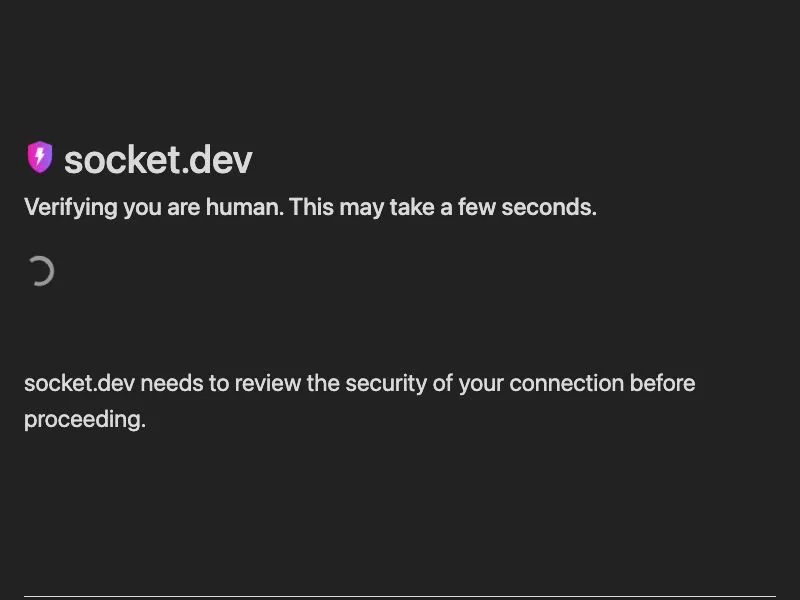
Task: Select the socket.dev site heading
Action: coord(158,160)
